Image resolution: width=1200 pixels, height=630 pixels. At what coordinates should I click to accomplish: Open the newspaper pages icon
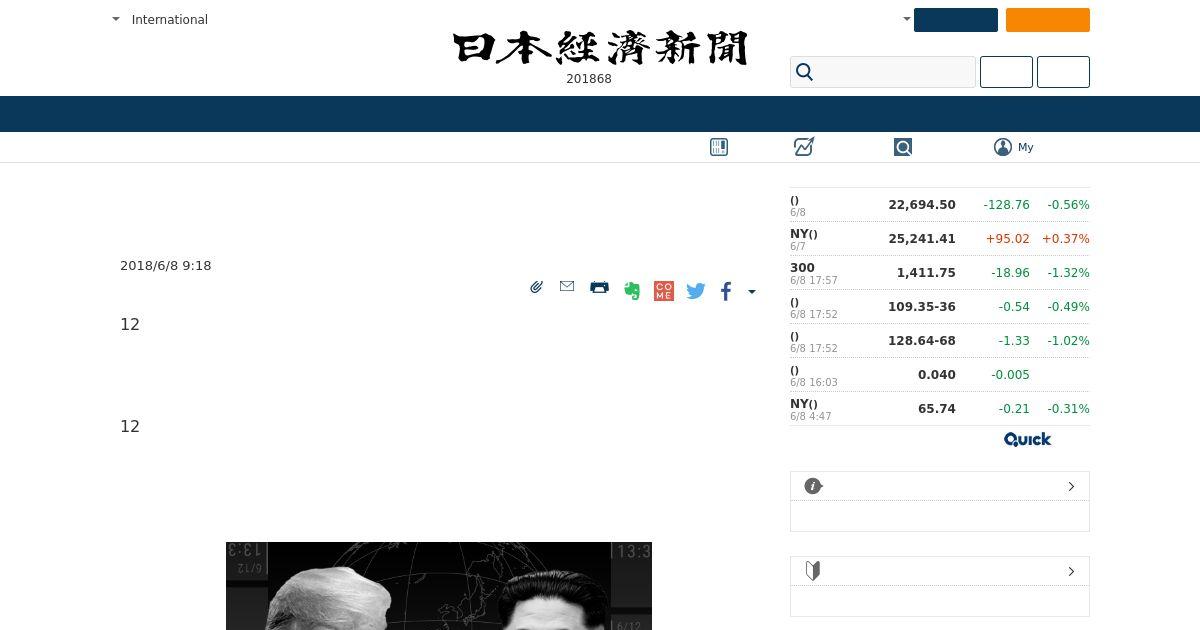[719, 147]
